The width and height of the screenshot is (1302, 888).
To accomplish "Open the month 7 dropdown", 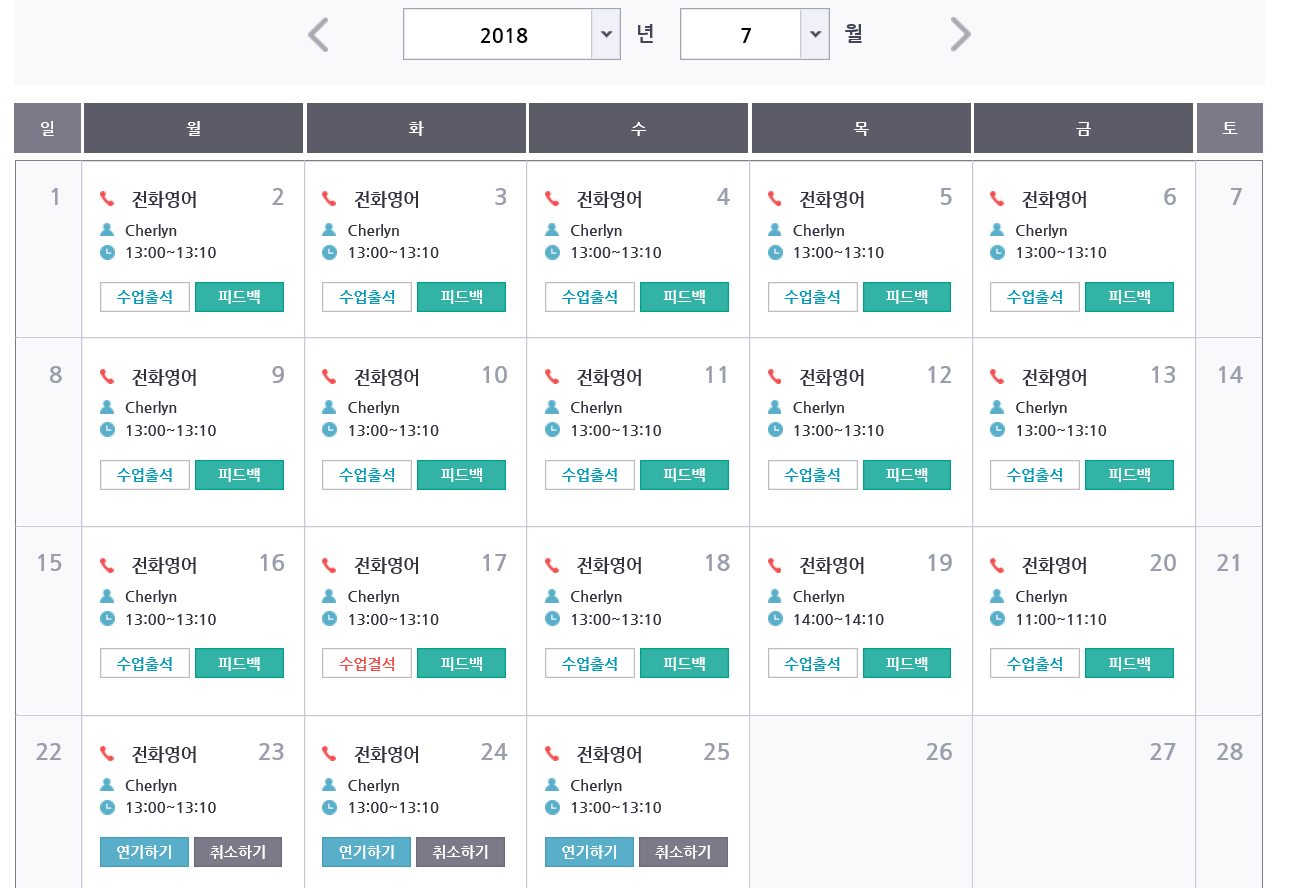I will click(x=815, y=35).
